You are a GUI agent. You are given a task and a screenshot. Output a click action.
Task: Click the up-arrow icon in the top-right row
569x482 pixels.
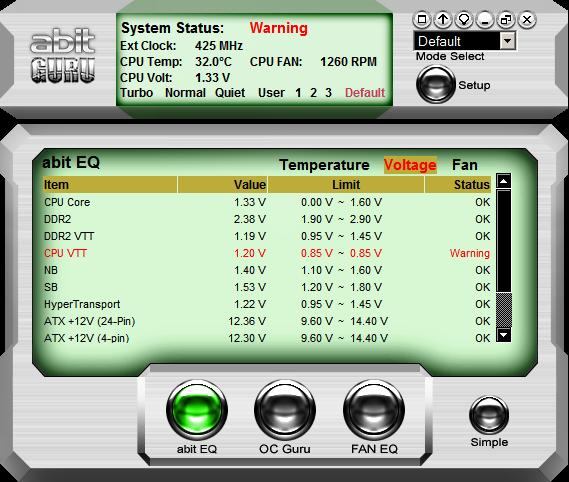pos(443,19)
